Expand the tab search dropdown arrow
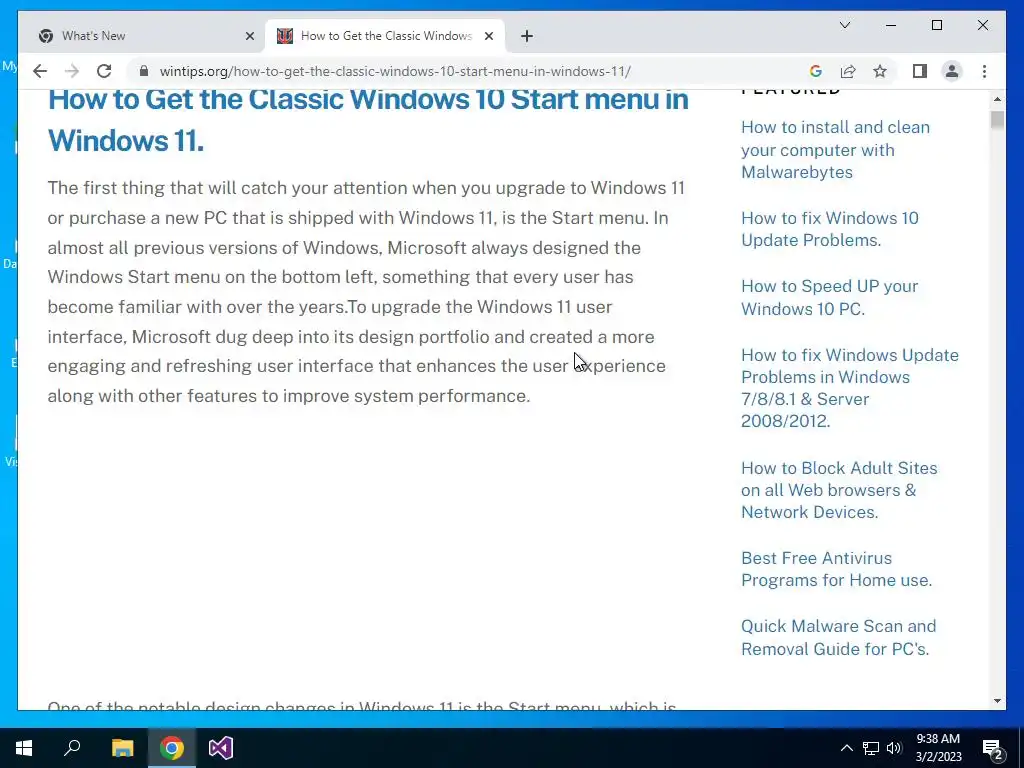 [844, 25]
